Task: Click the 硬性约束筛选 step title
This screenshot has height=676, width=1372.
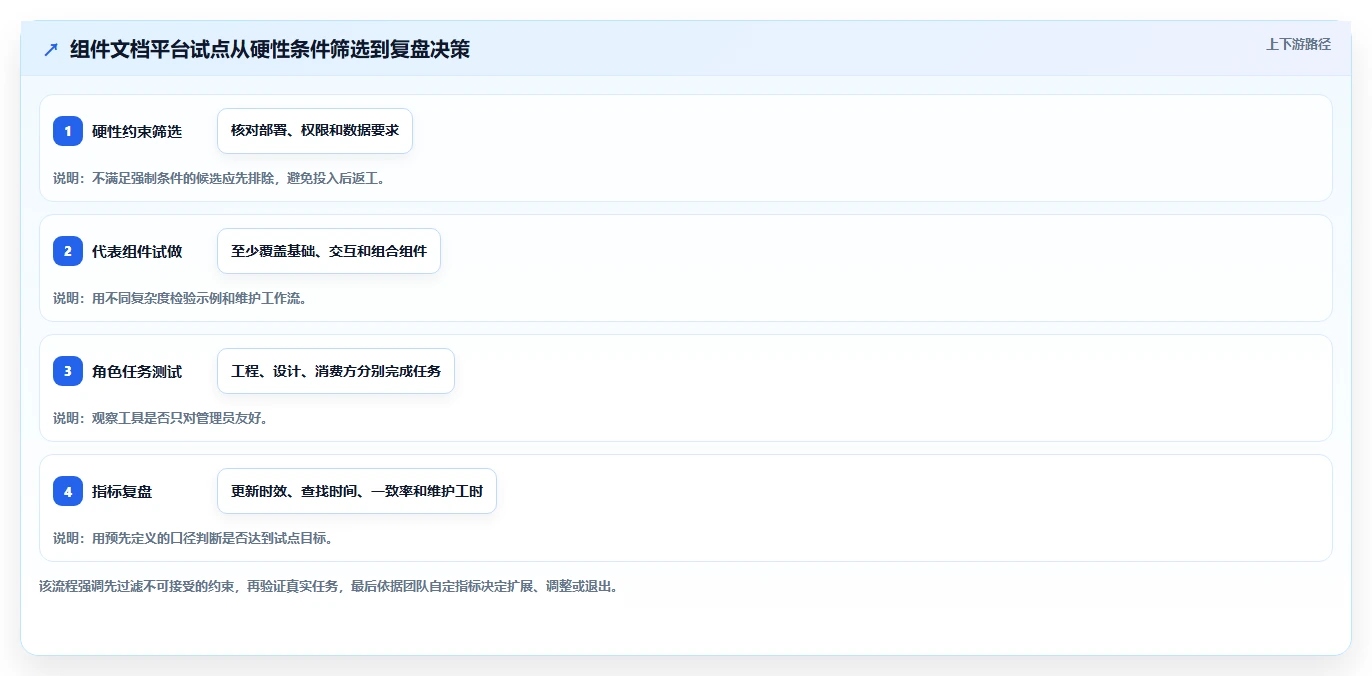Action: (137, 131)
